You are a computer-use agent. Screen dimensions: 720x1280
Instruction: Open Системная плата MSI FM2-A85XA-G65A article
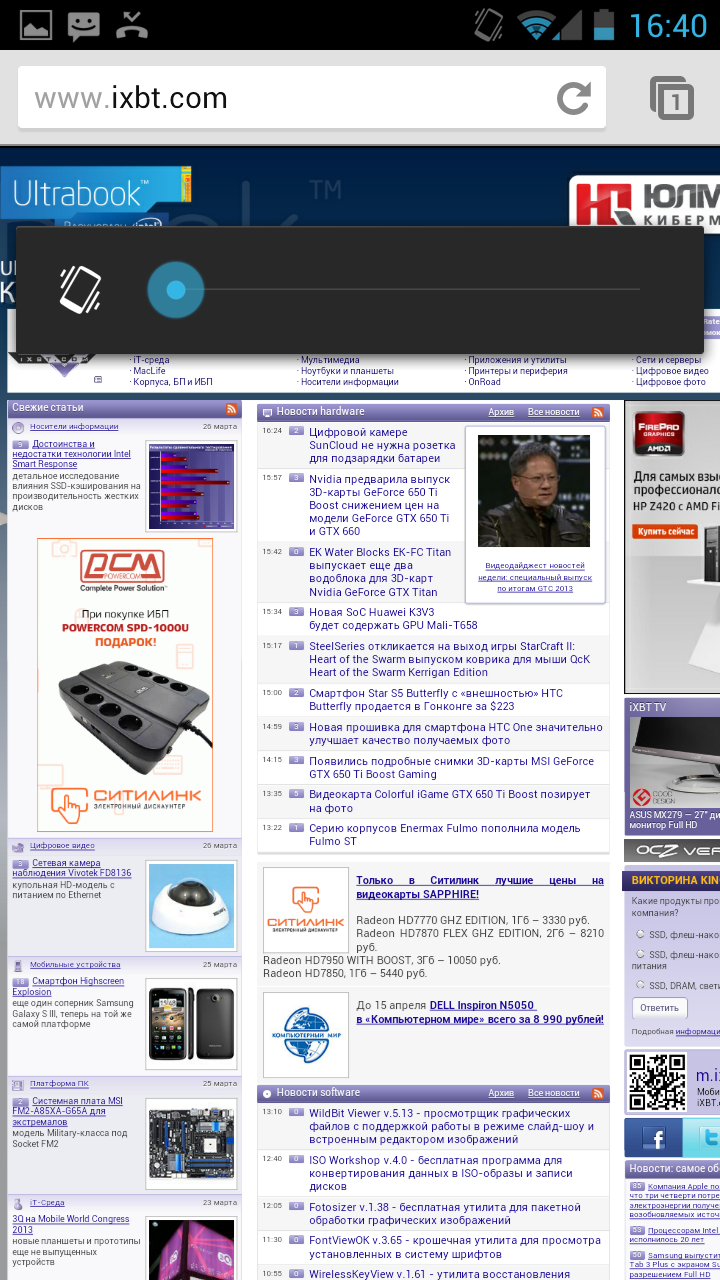67,1111
